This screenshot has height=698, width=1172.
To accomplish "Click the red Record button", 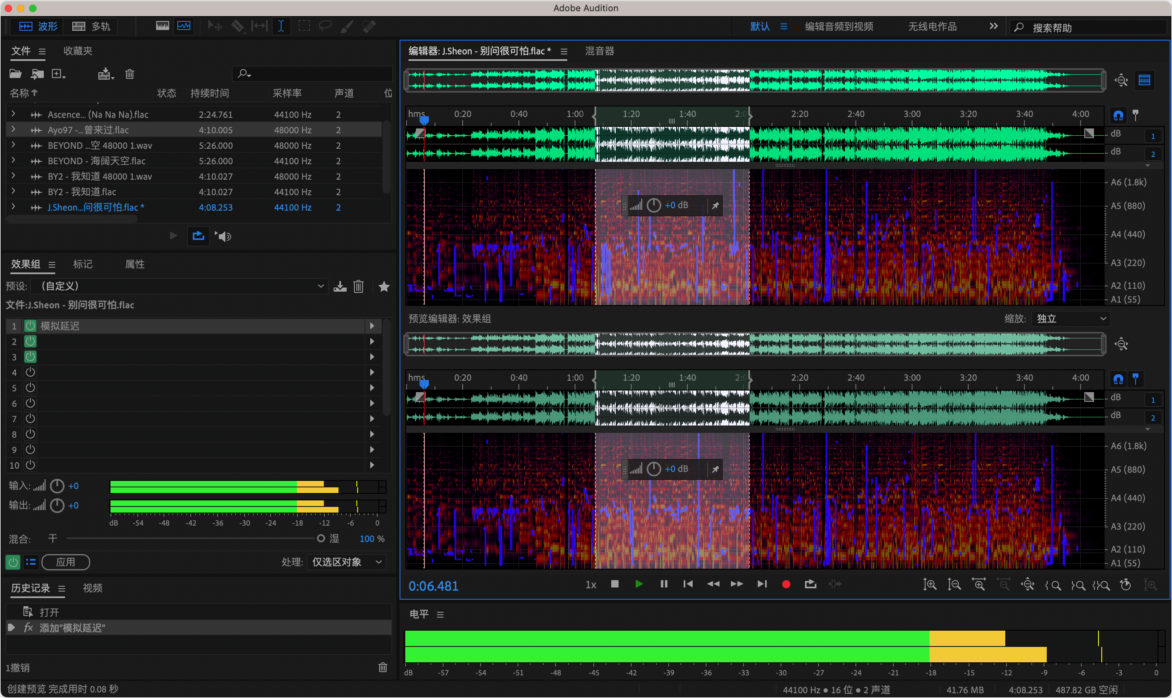I will pos(786,584).
